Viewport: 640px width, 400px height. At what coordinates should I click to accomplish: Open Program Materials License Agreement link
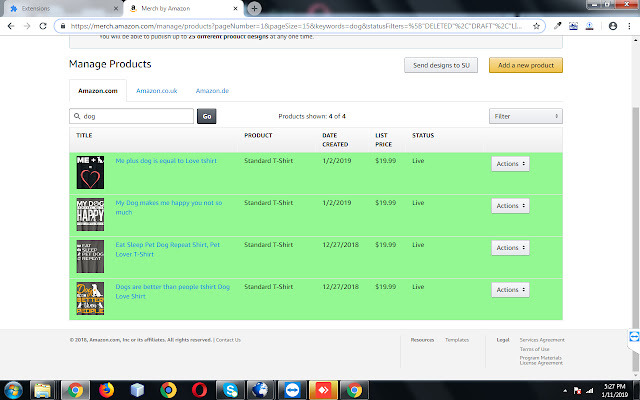pos(541,360)
